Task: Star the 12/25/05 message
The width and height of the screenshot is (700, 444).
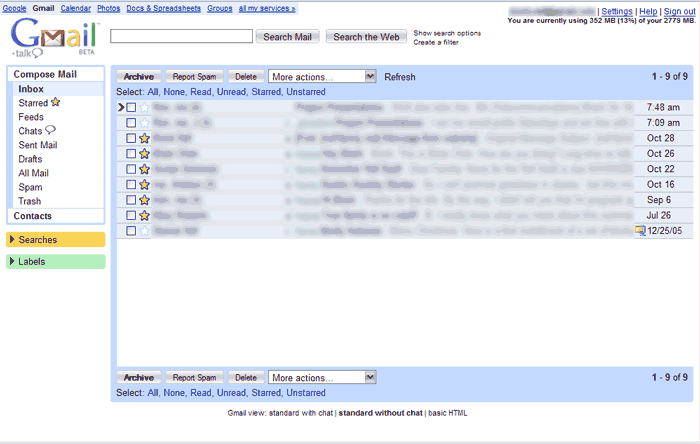Action: [144, 231]
